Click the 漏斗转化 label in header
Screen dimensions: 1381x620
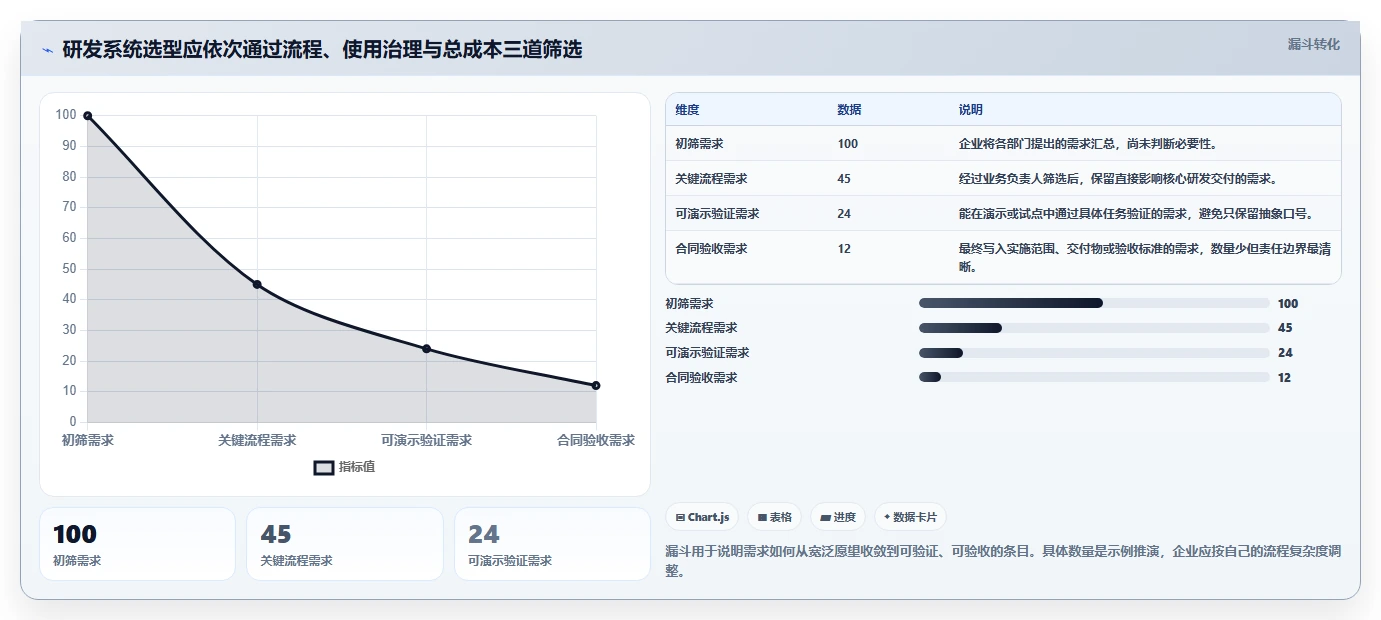pos(1313,44)
